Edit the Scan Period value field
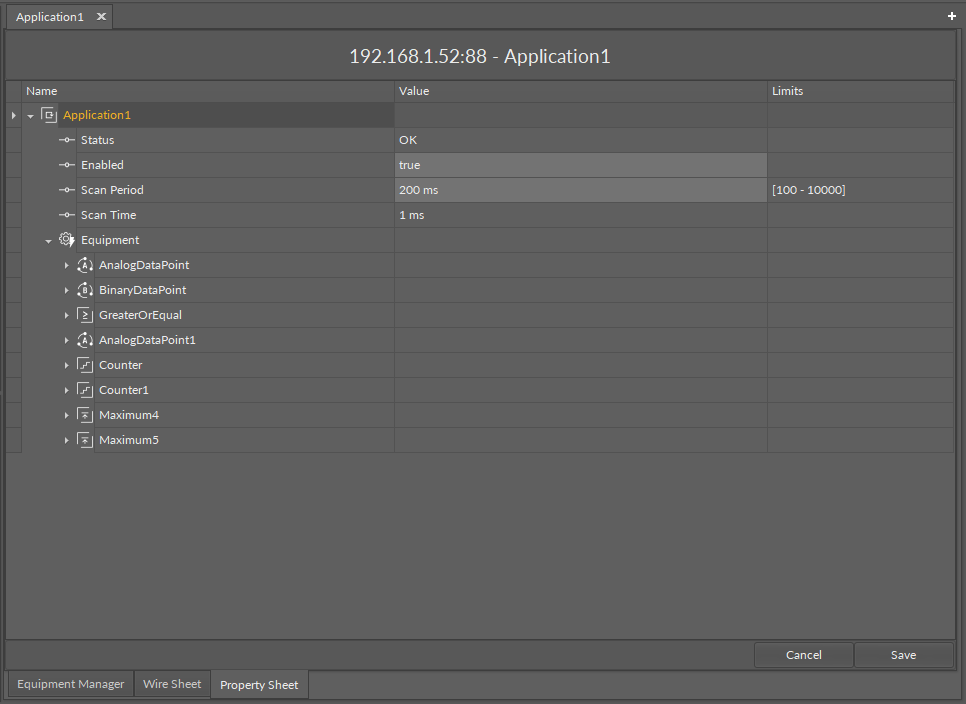Viewport: 966px width, 704px height. (580, 190)
